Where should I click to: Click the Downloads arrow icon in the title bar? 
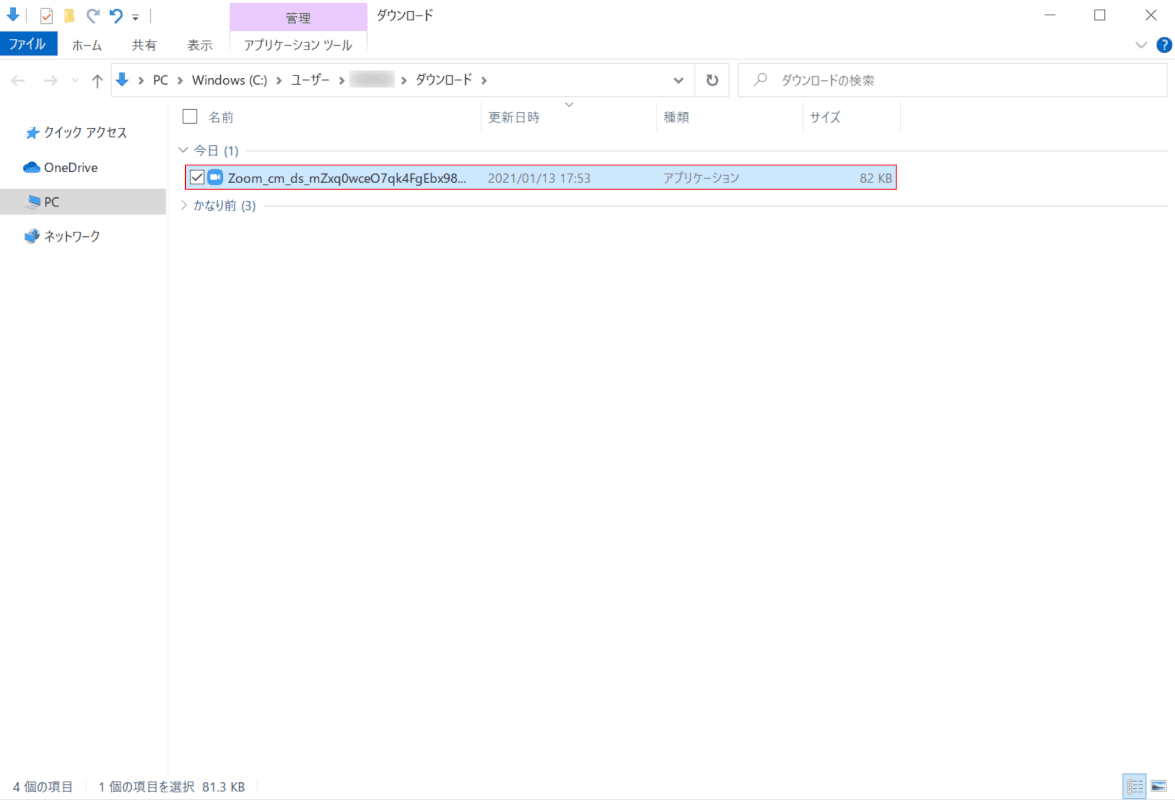(x=13, y=15)
